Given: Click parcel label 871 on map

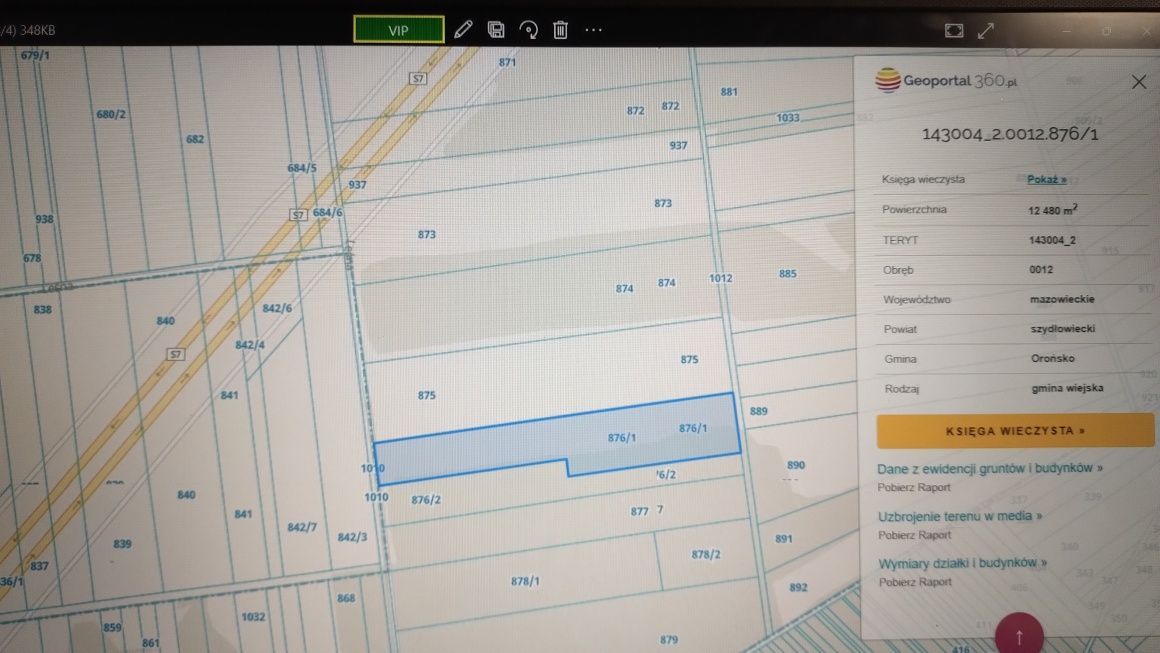Looking at the screenshot, I should tap(507, 62).
